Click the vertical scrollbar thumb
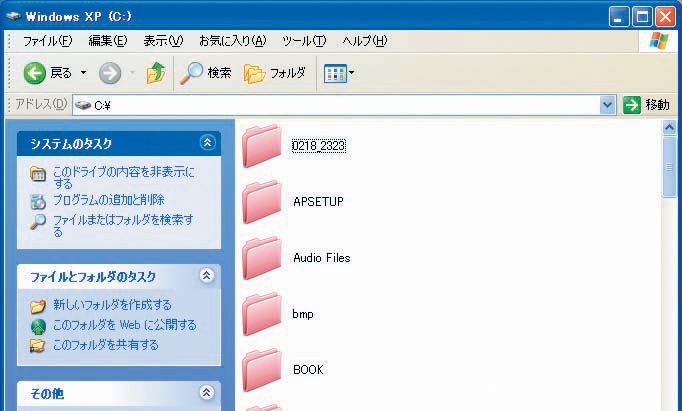The width and height of the screenshot is (682, 411). [x=669, y=167]
